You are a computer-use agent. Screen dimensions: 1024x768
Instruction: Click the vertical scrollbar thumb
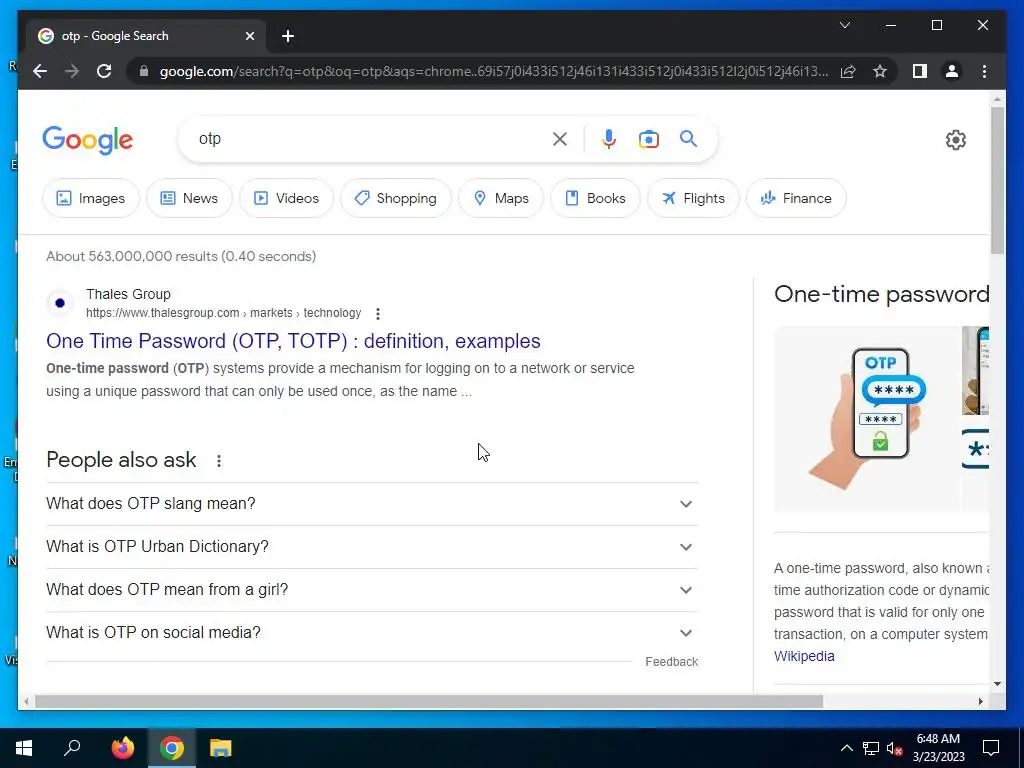click(997, 180)
